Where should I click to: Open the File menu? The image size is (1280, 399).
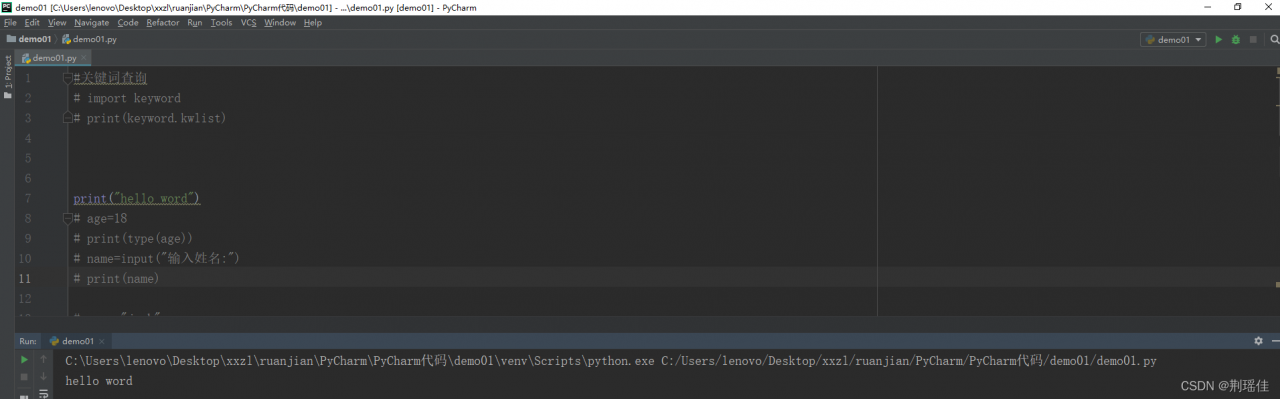[x=10, y=22]
